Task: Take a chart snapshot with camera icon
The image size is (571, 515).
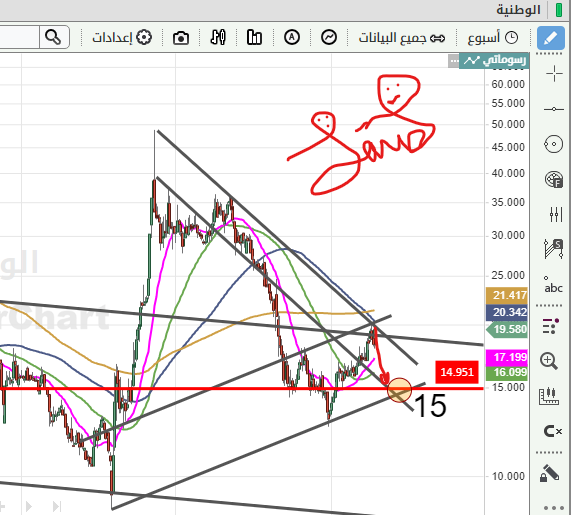Action: [x=181, y=38]
